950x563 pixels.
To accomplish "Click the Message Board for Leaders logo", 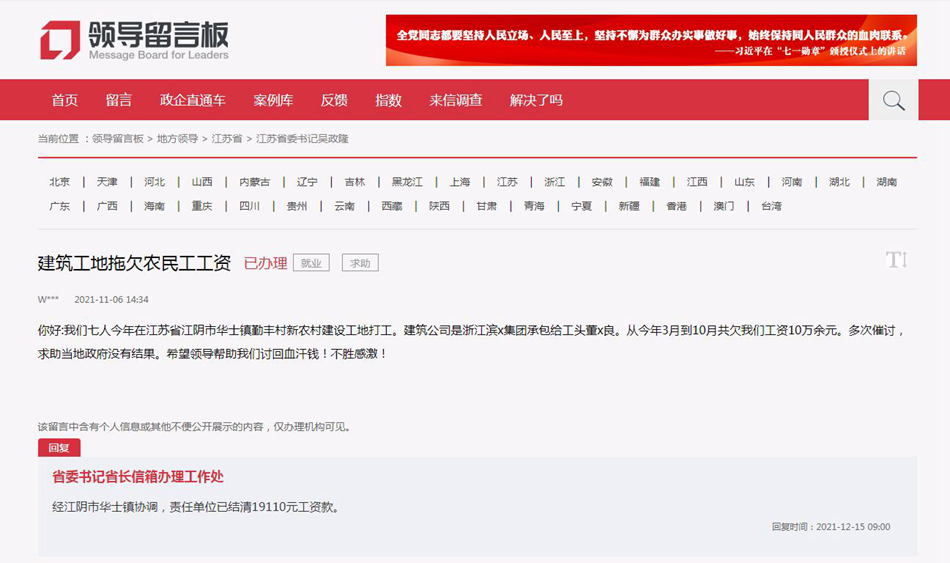I will tap(134, 40).
